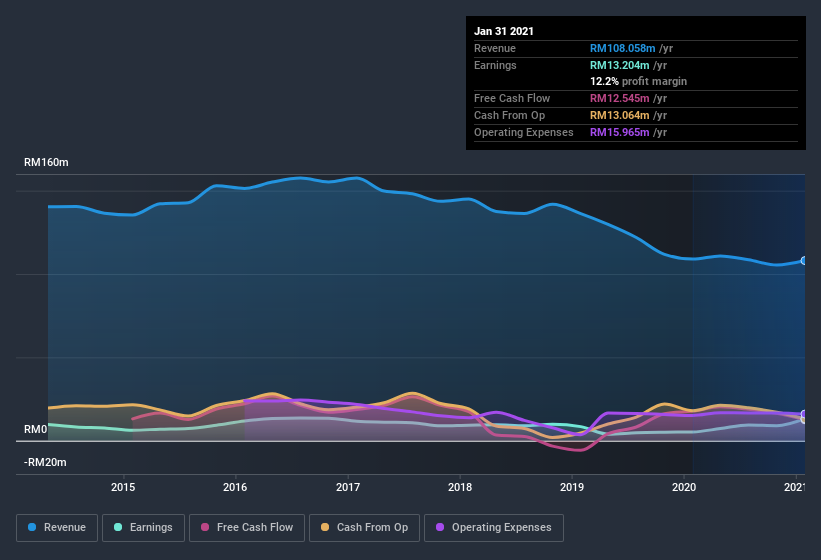This screenshot has height=560, width=821.
Task: Toggle the Earnings series legend button
Action: tap(143, 528)
